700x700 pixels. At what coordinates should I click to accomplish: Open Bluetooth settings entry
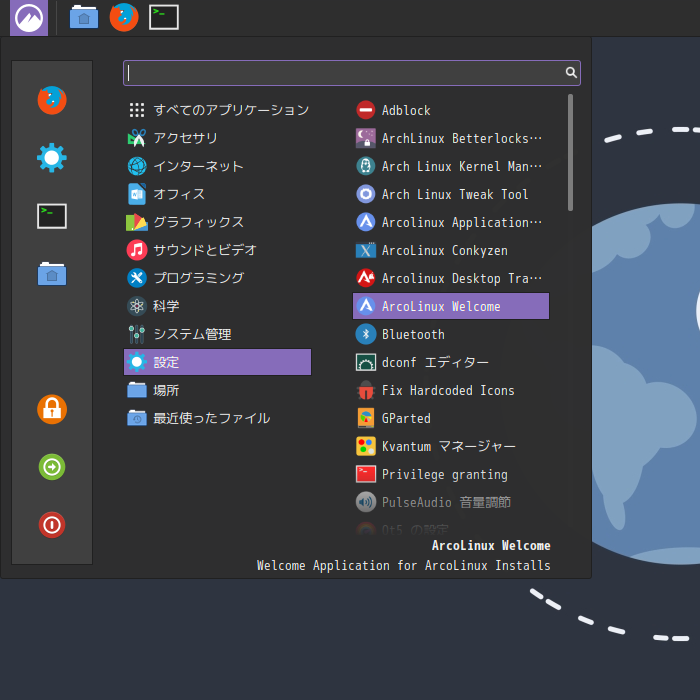click(x=413, y=334)
